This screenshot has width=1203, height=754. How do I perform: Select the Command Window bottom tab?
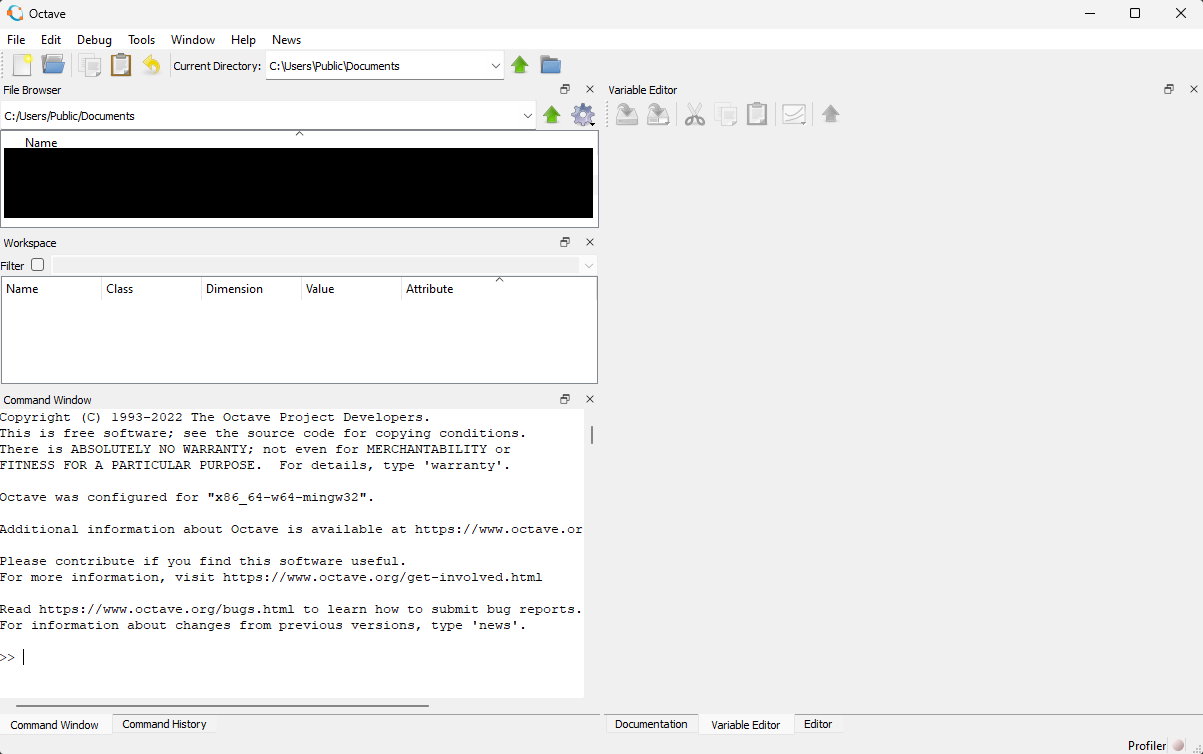point(55,725)
